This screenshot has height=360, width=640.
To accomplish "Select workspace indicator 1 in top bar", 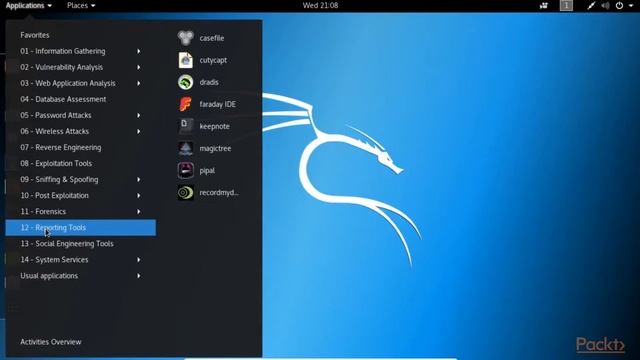I will 566,5.
